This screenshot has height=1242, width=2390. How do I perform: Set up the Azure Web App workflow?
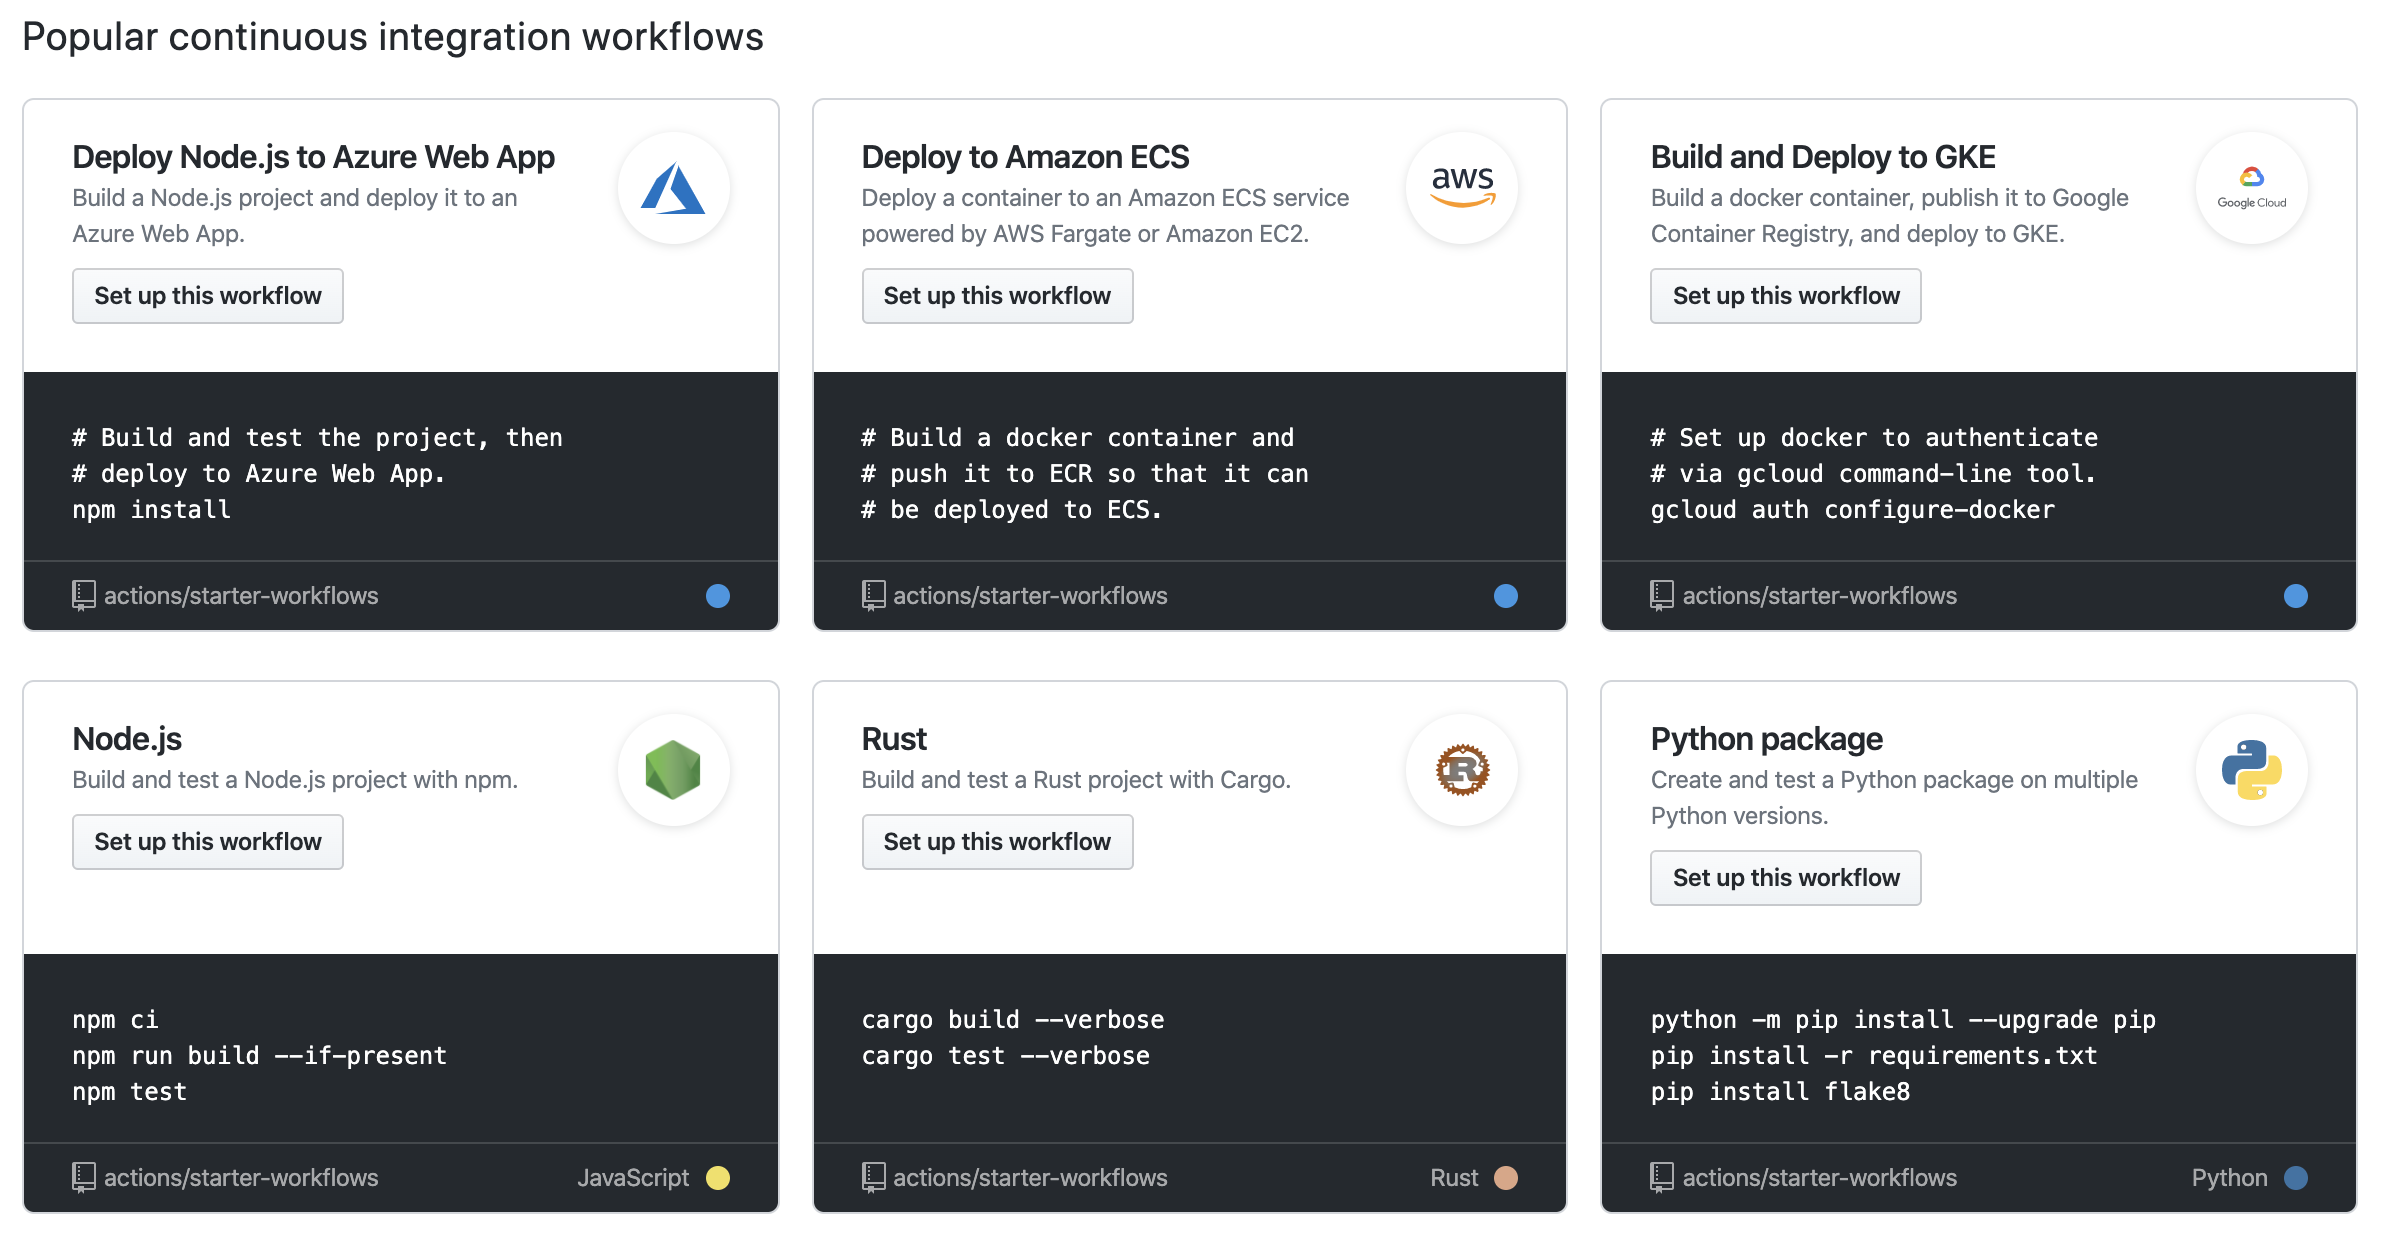coord(208,296)
